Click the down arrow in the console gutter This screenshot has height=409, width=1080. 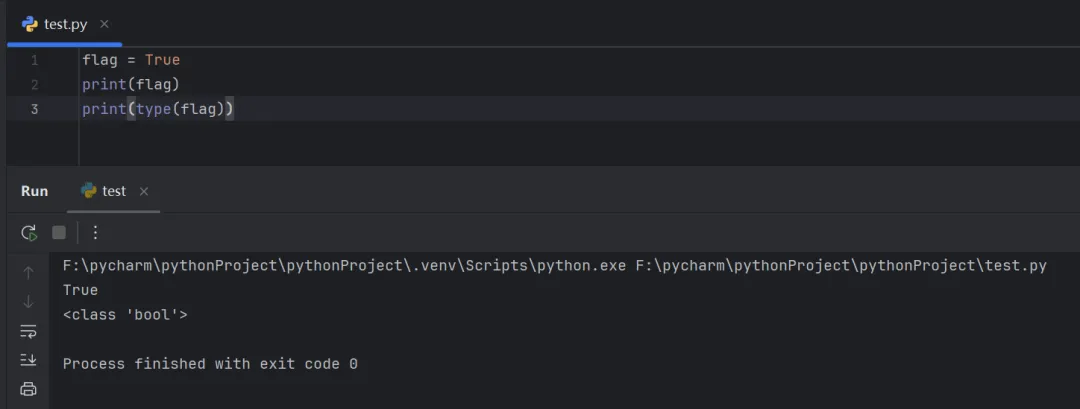click(x=28, y=301)
